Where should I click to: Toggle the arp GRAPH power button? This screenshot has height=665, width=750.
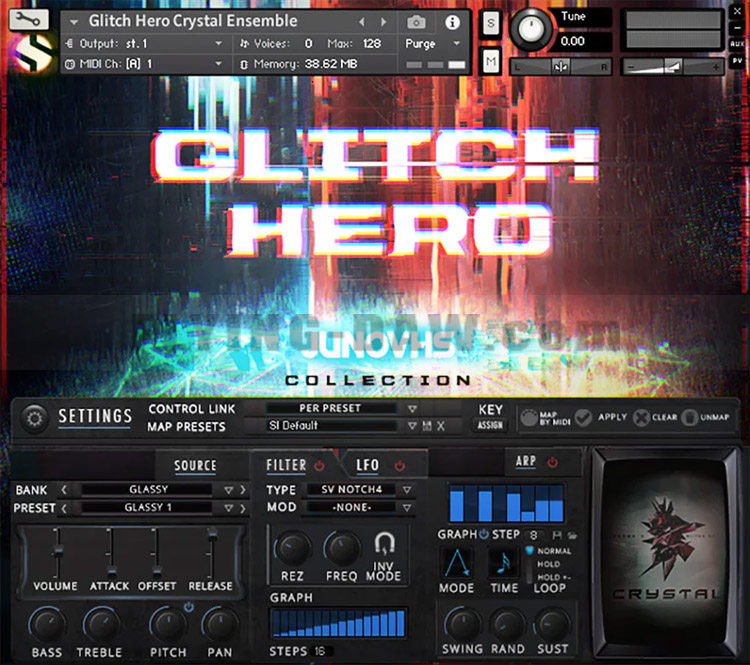pos(484,534)
